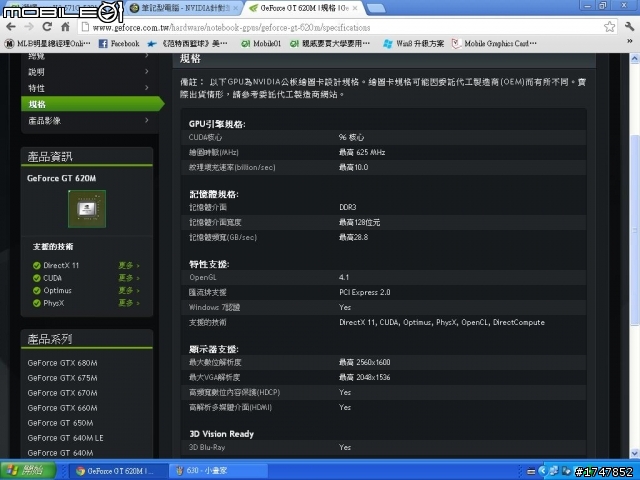640x480 pixels.
Task: Switch to 630 - 小畫家 taskbar window
Action: (219, 471)
